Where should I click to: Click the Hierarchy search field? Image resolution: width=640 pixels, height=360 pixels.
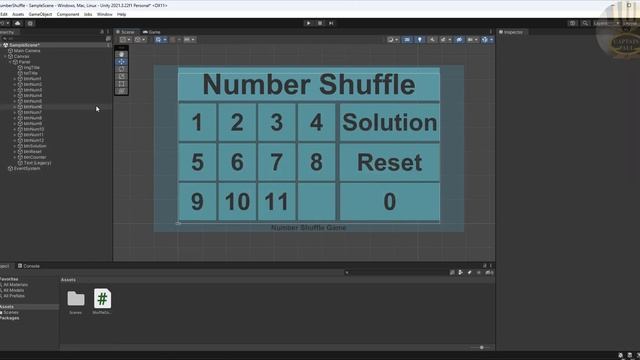click(53, 38)
